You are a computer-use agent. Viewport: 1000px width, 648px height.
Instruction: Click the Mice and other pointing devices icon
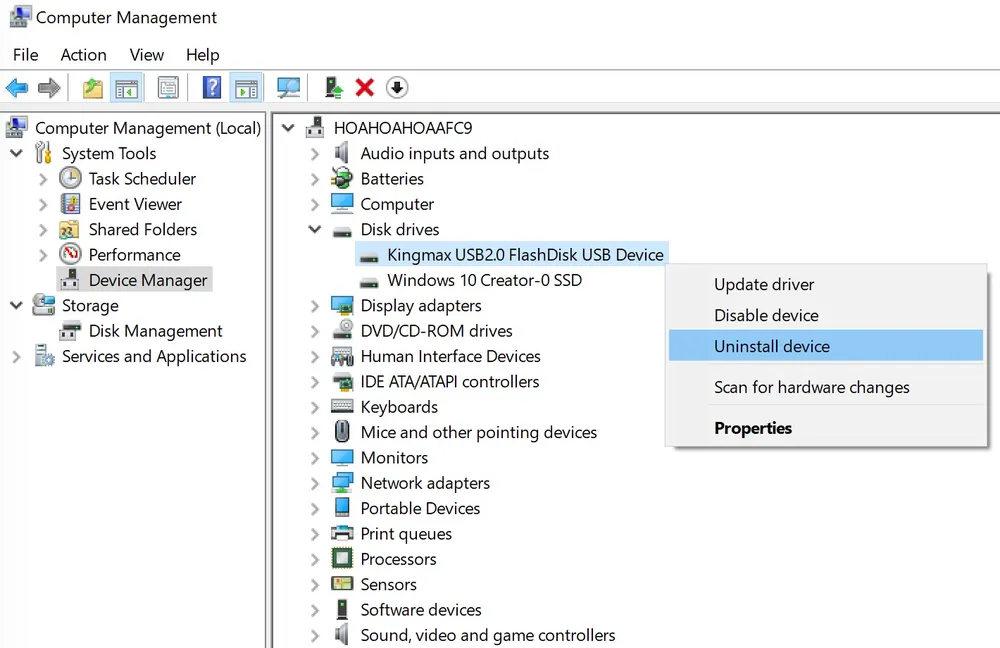(342, 432)
